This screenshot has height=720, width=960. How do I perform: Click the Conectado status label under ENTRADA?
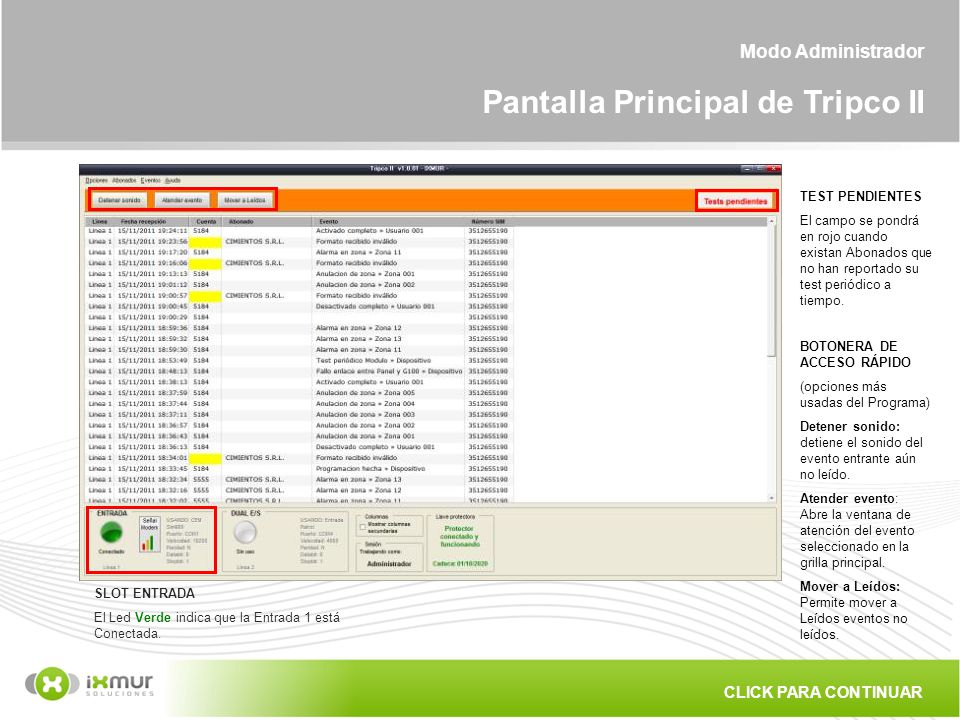pyautogui.click(x=111, y=552)
